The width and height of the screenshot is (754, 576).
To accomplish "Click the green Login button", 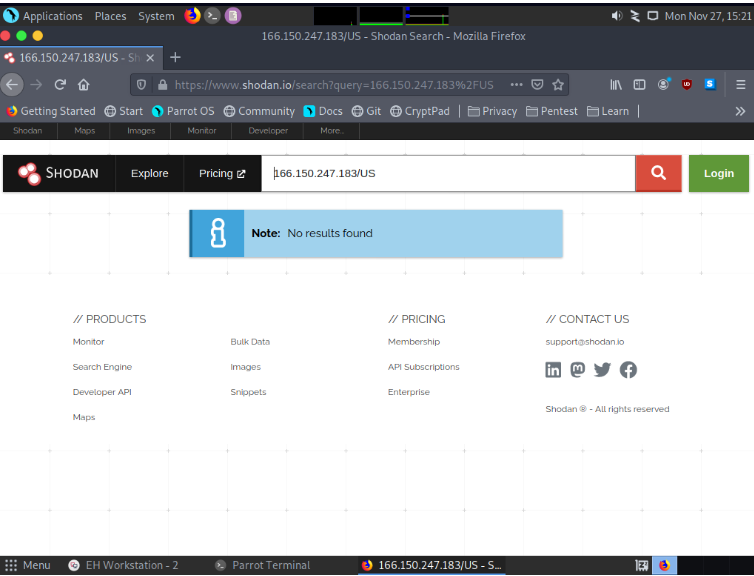I will click(718, 173).
